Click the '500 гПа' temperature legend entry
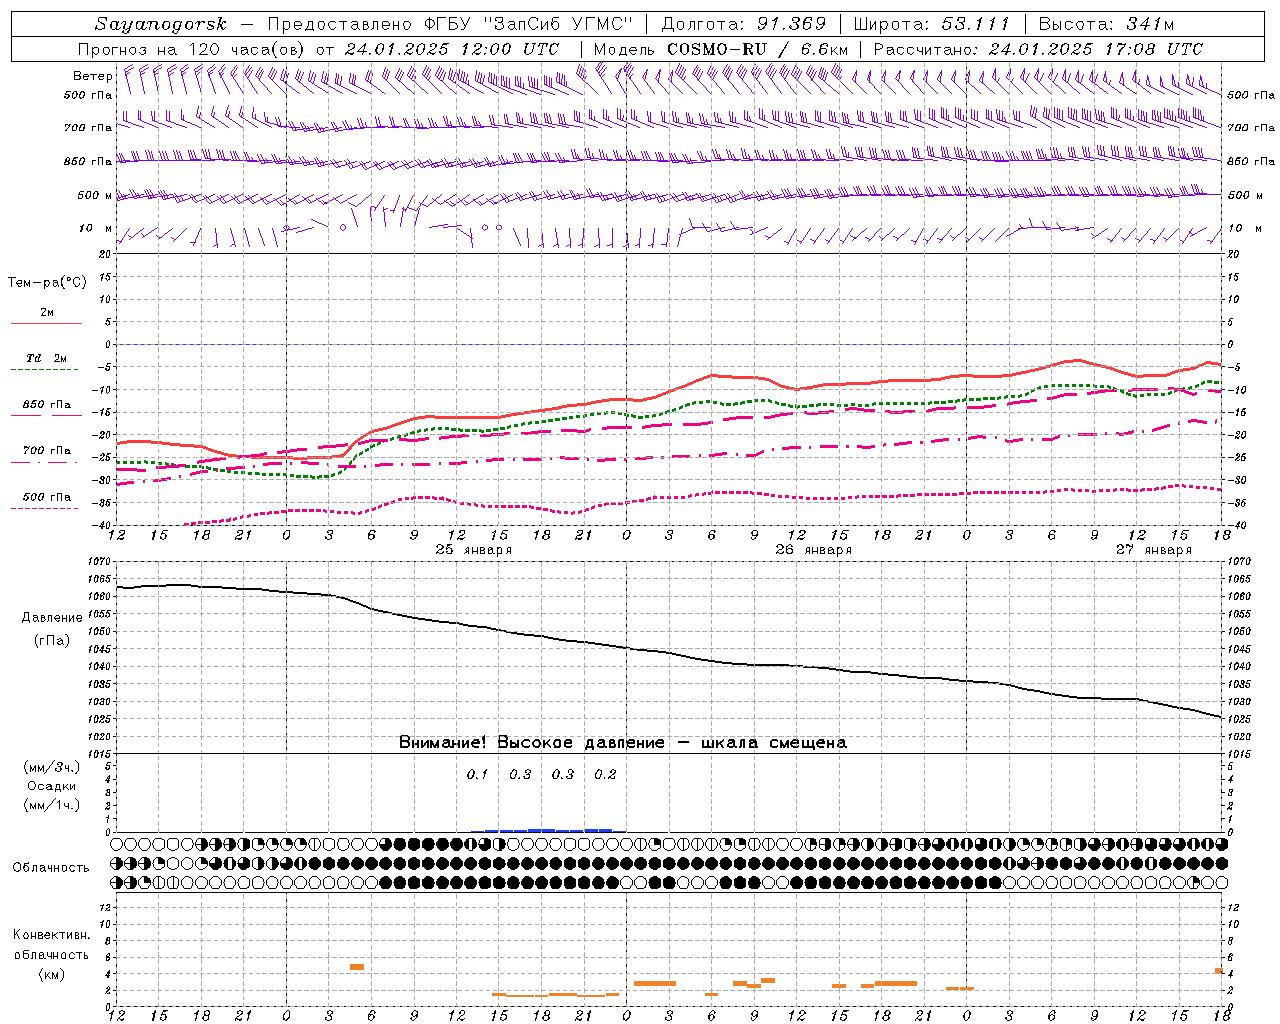The width and height of the screenshot is (1280, 1024). 47,497
